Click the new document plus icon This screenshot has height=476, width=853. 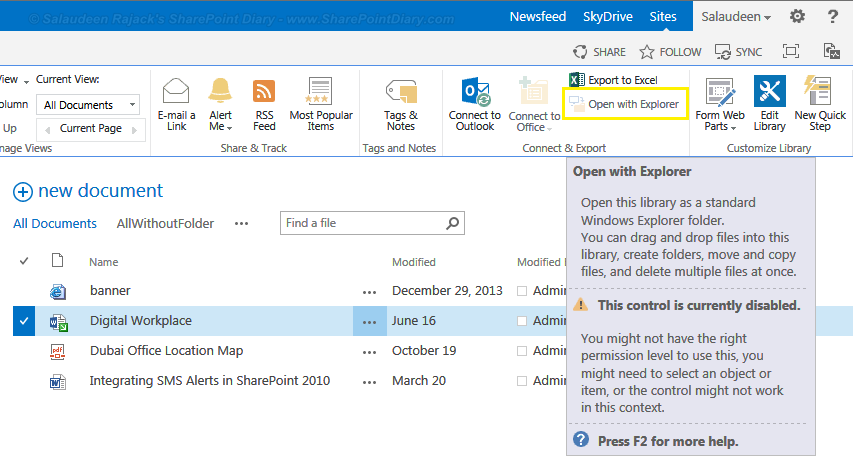(23, 191)
